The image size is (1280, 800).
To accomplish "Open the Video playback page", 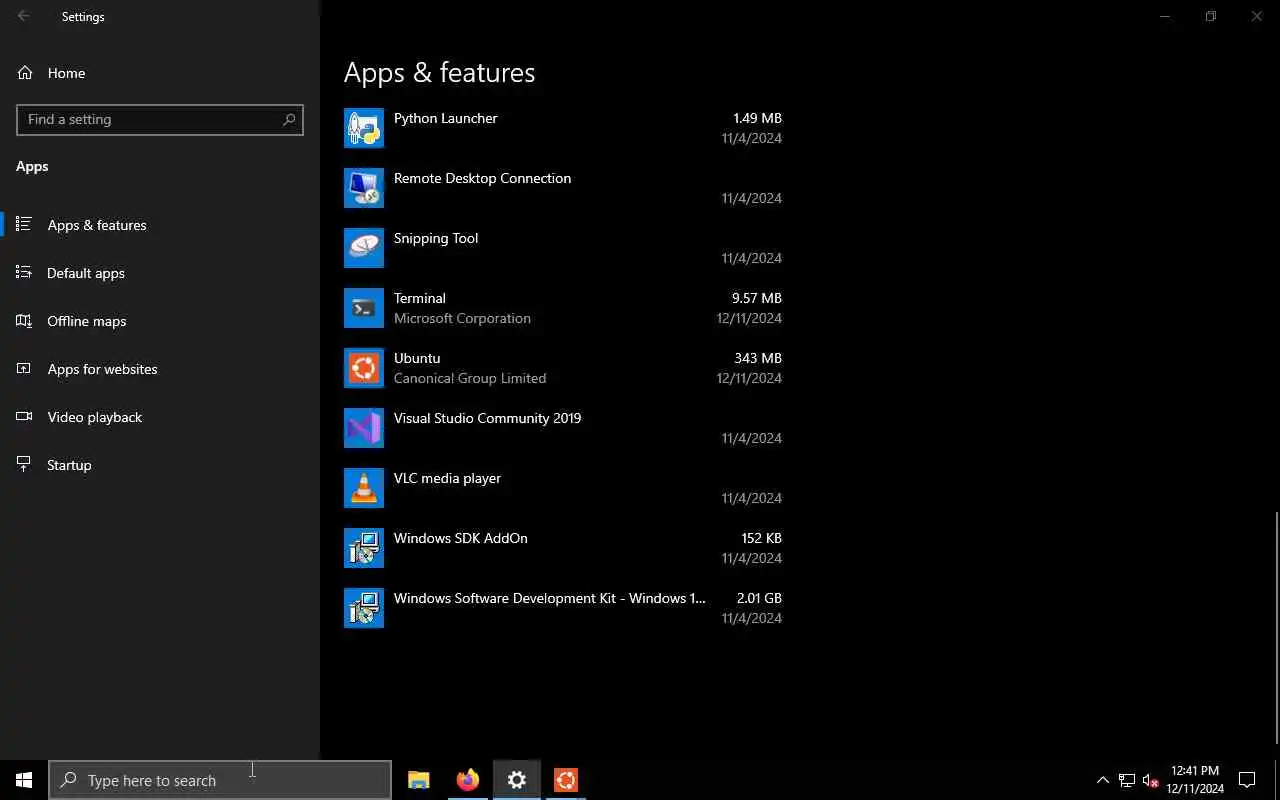I will point(160,417).
